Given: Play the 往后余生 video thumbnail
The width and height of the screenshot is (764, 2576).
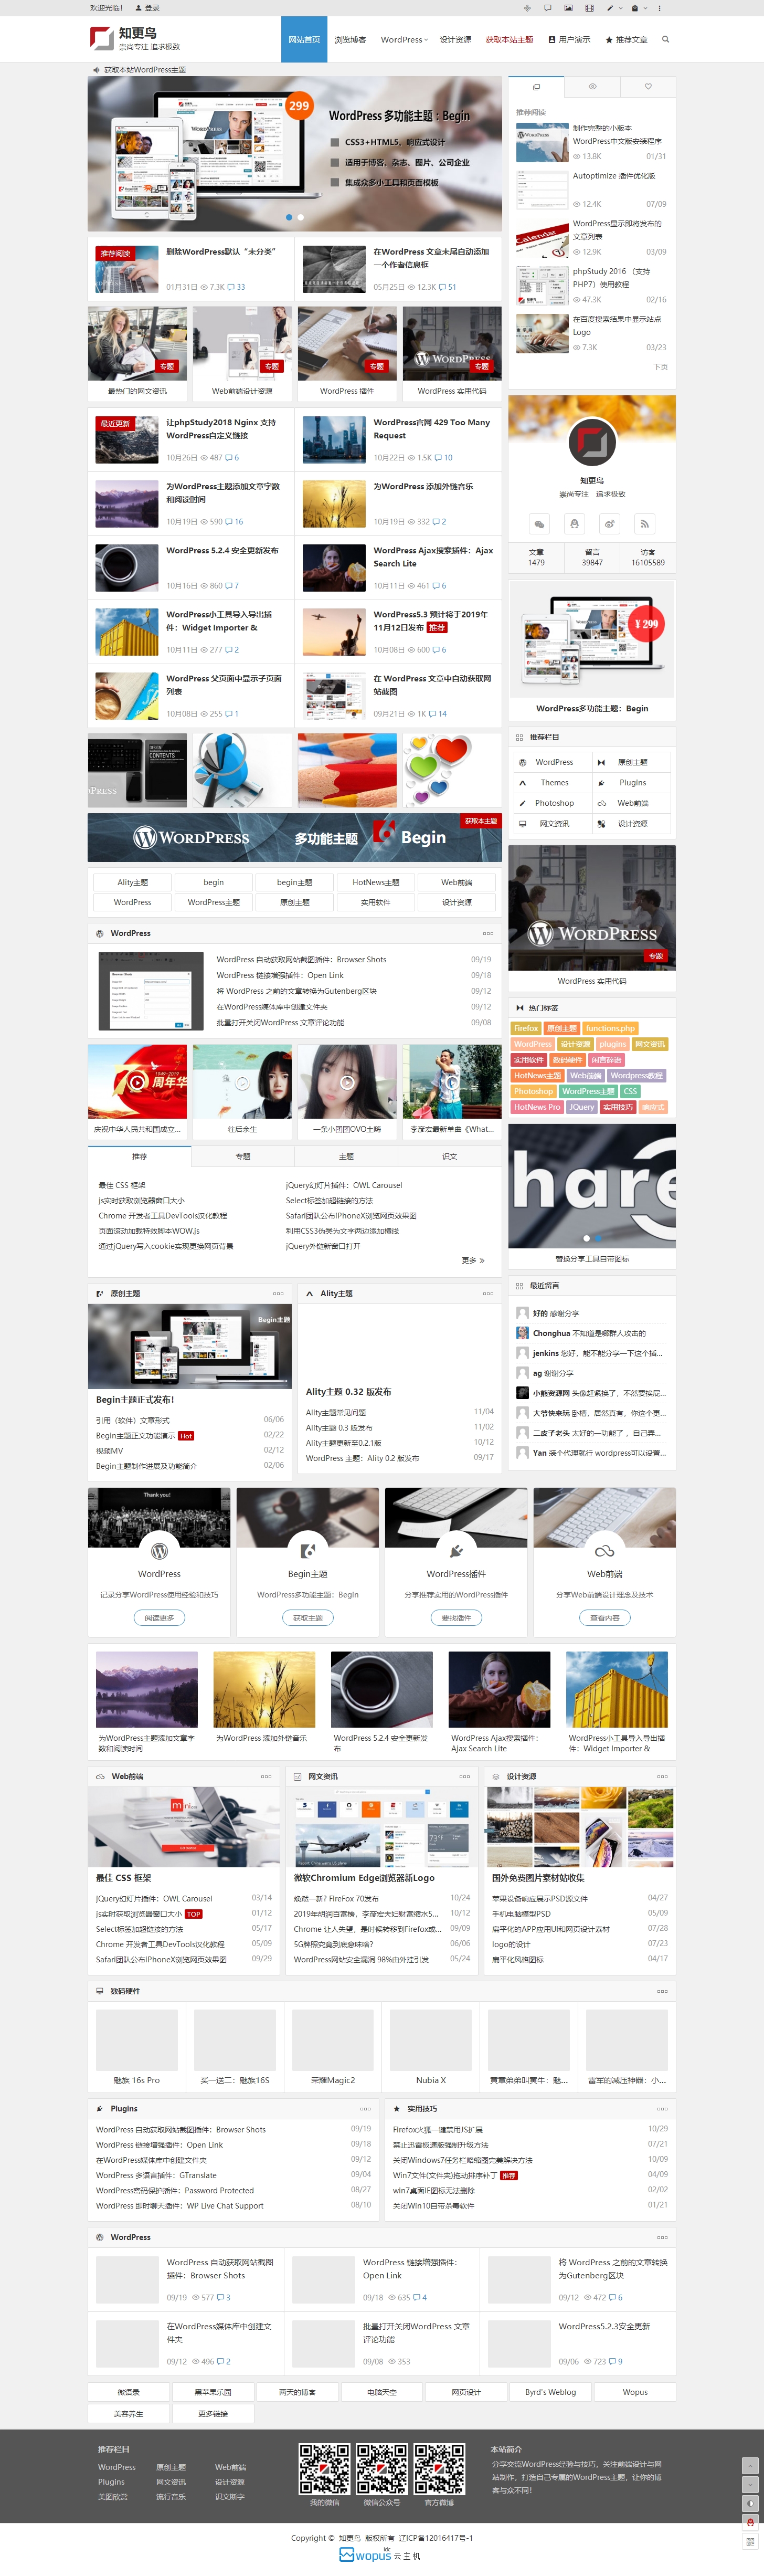Looking at the screenshot, I should point(242,1083).
